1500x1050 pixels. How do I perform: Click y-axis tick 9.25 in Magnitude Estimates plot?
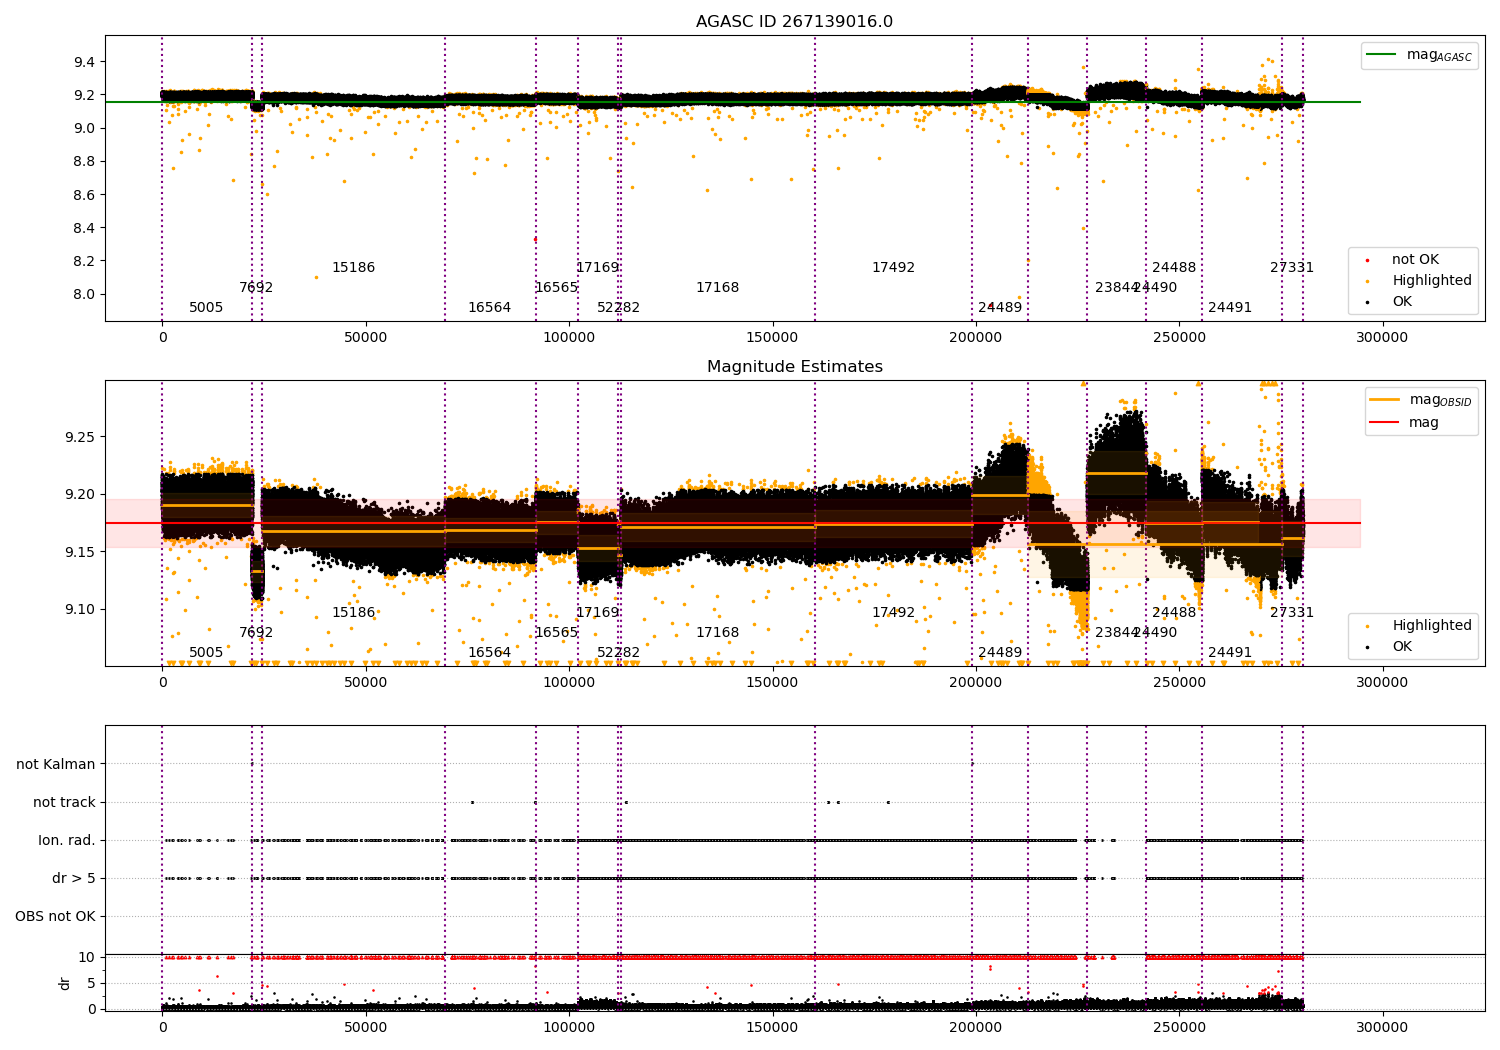(x=80, y=437)
